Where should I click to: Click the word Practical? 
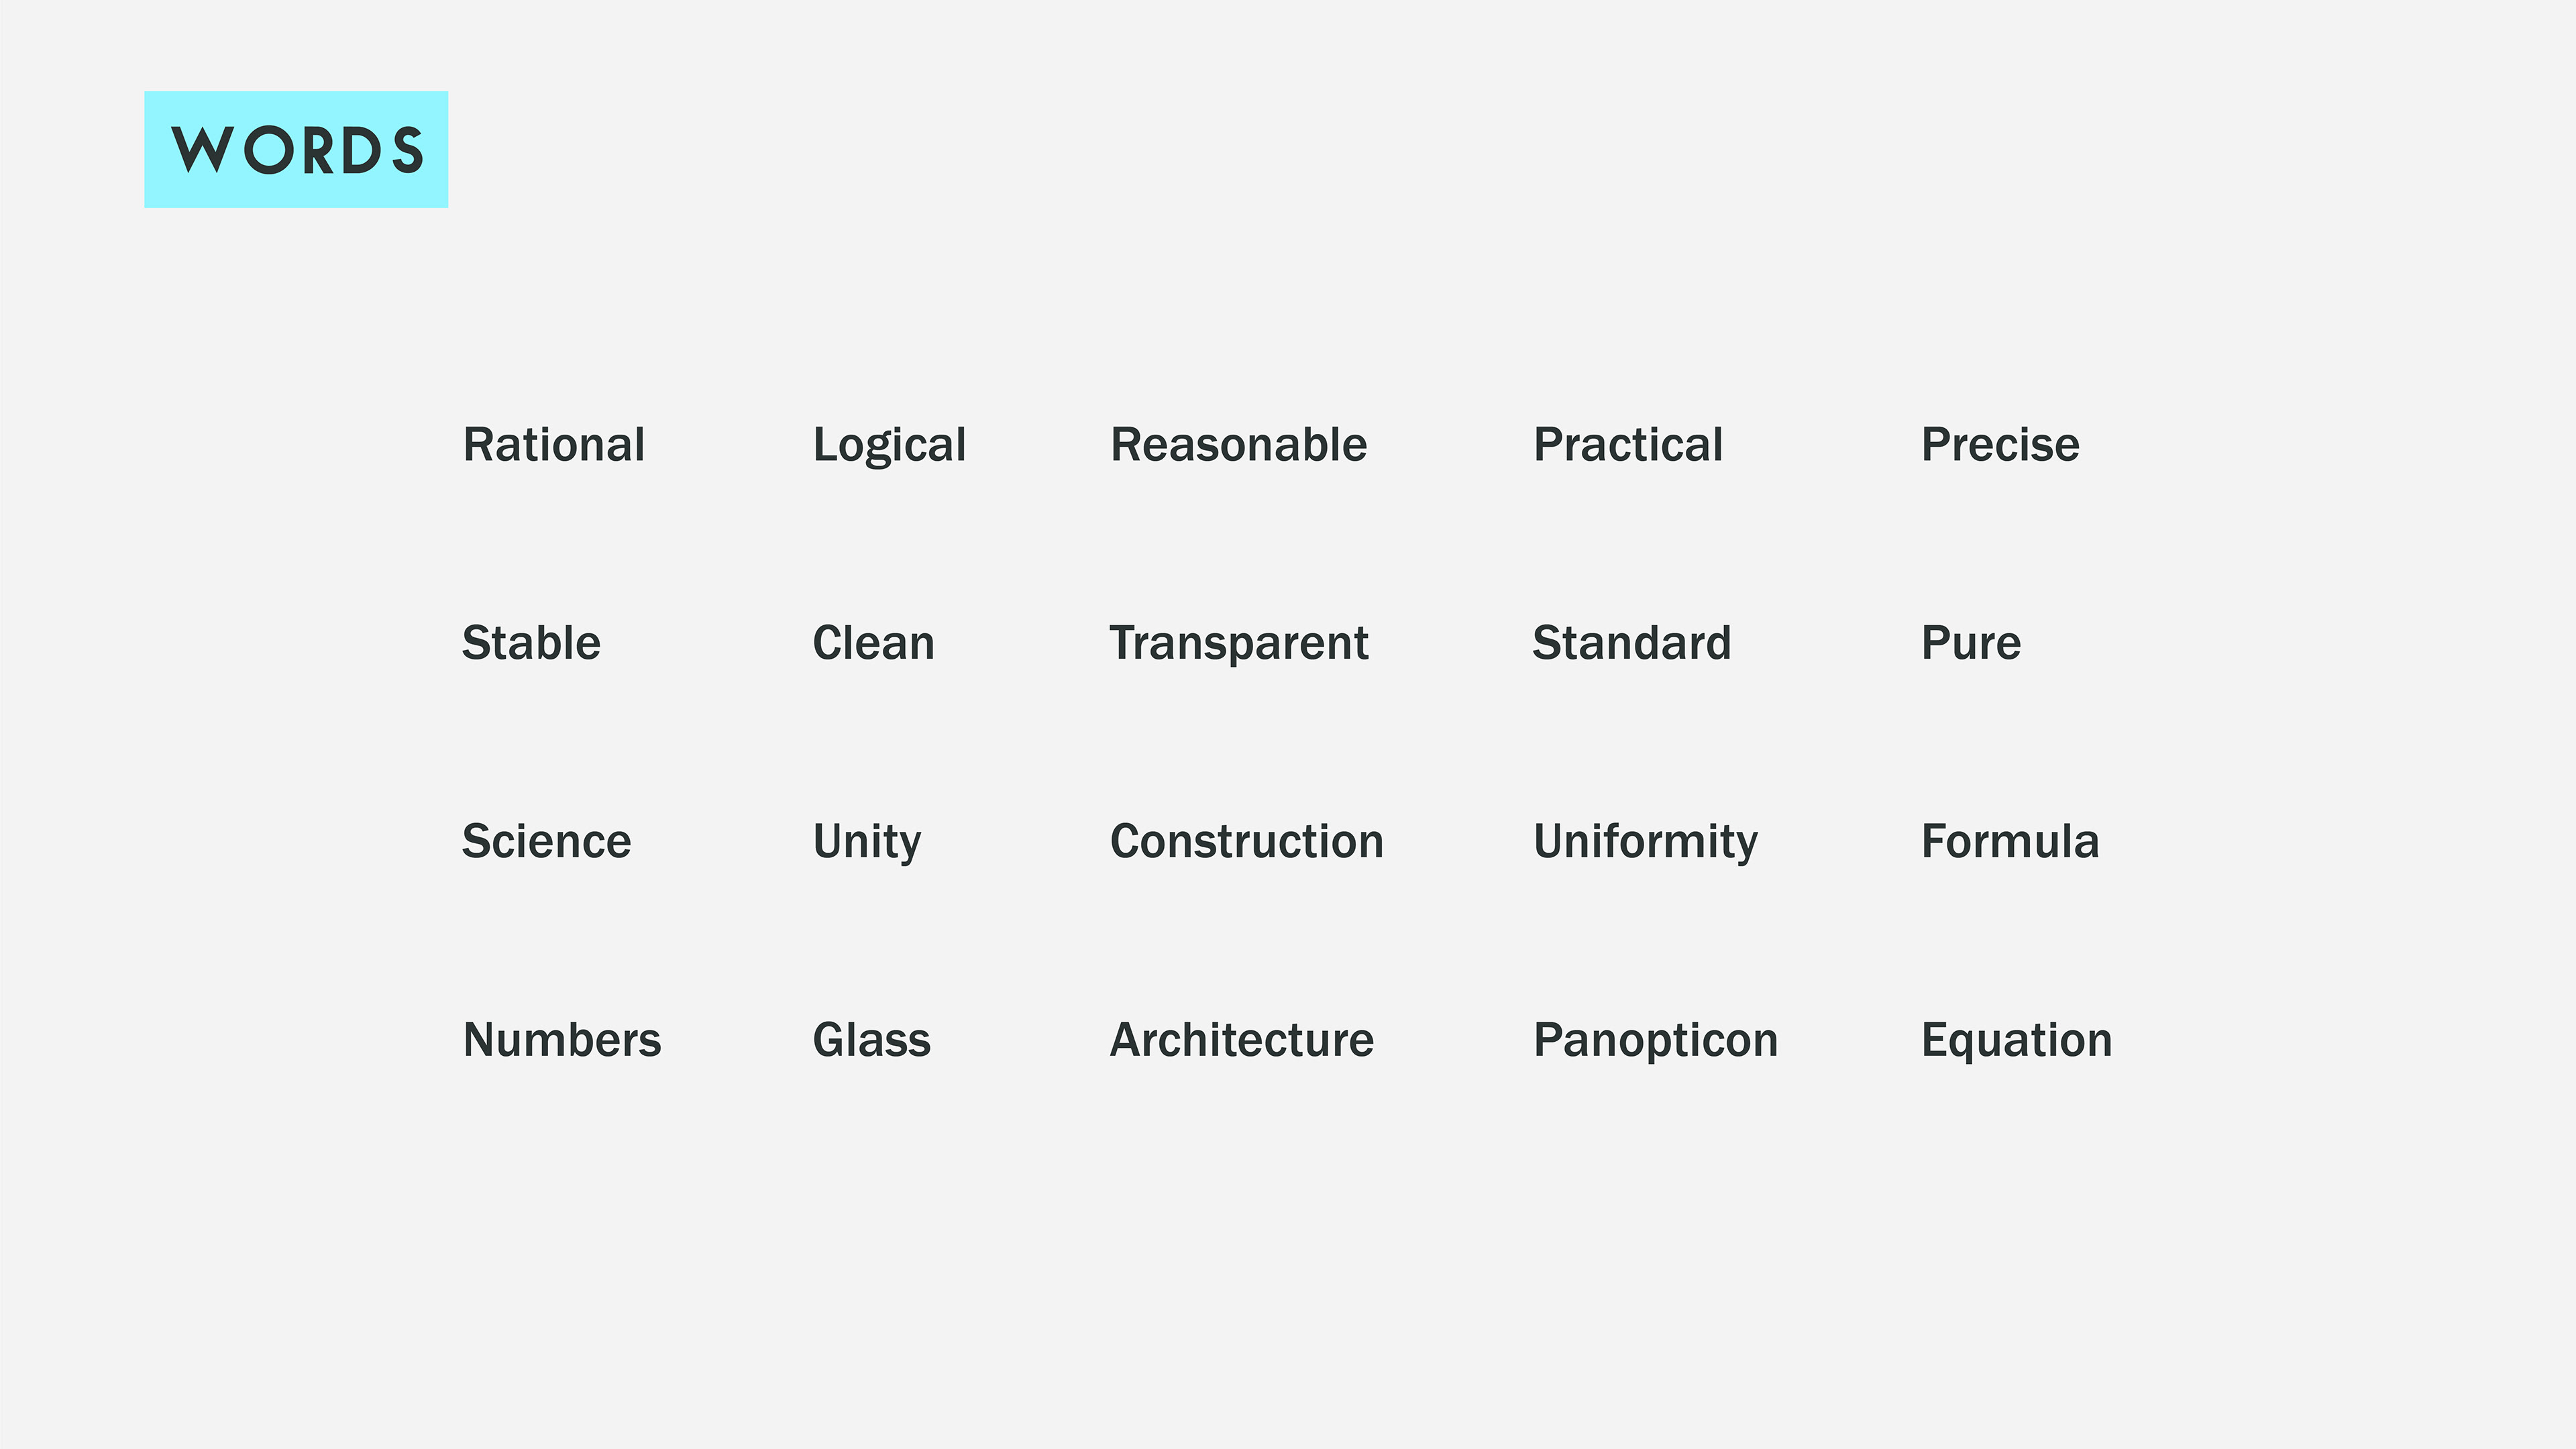pyautogui.click(x=1628, y=445)
